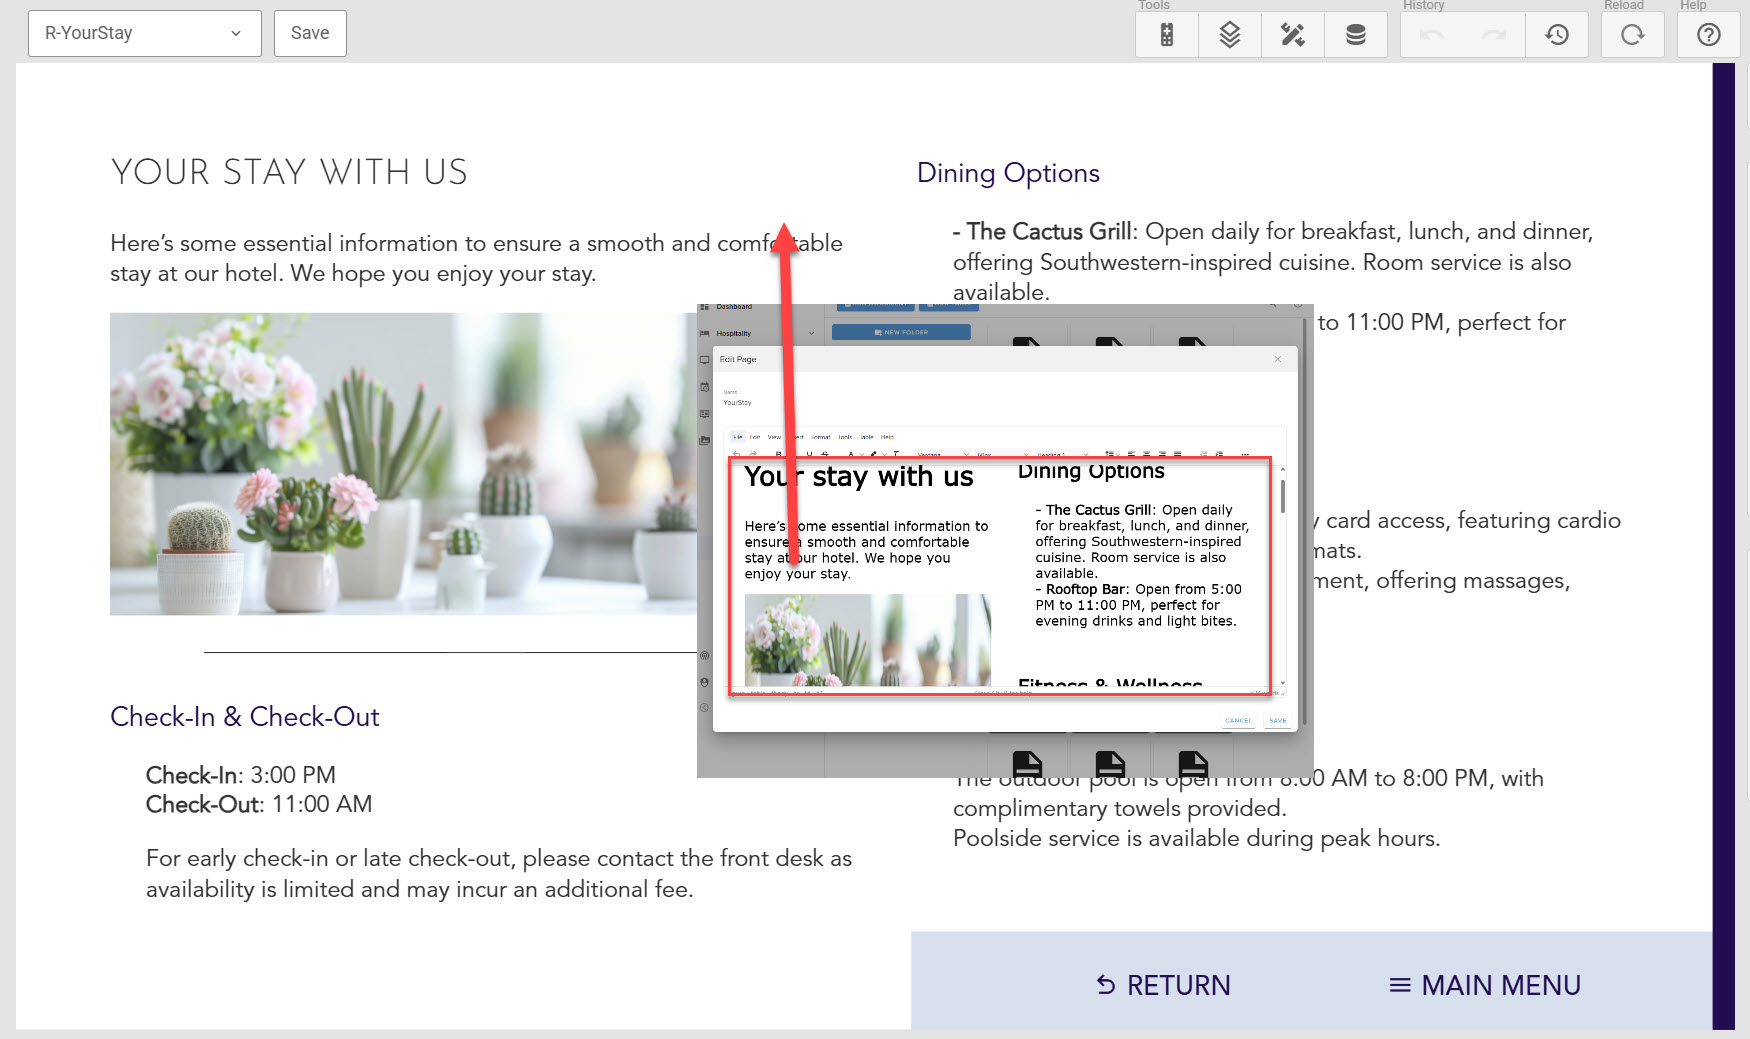Reload the page with the Reload icon
The image size is (1750, 1039).
[1632, 35]
